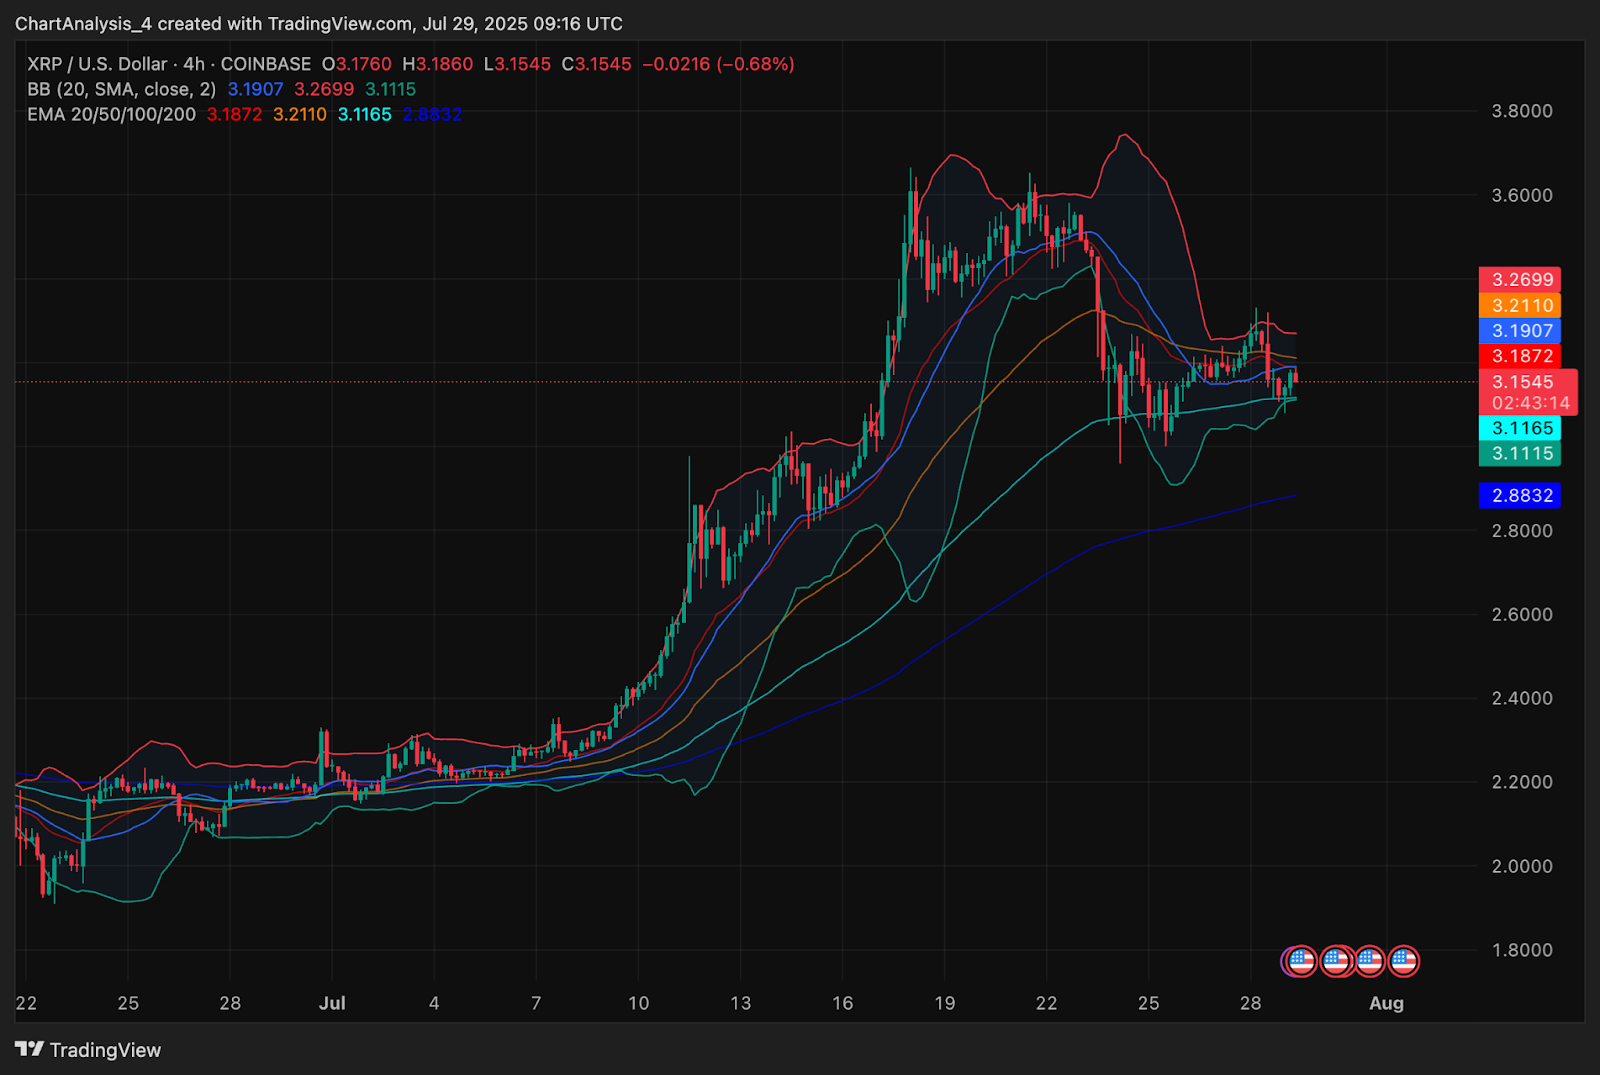Open the BB (20, SMA, close, 2) legend
The image size is (1600, 1075).
pos(121,90)
